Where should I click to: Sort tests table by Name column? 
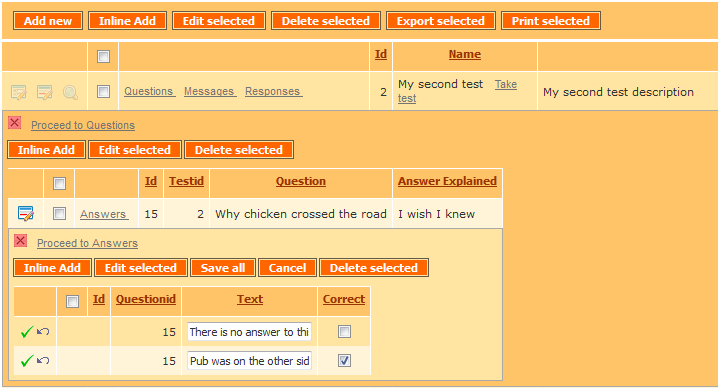[x=464, y=54]
